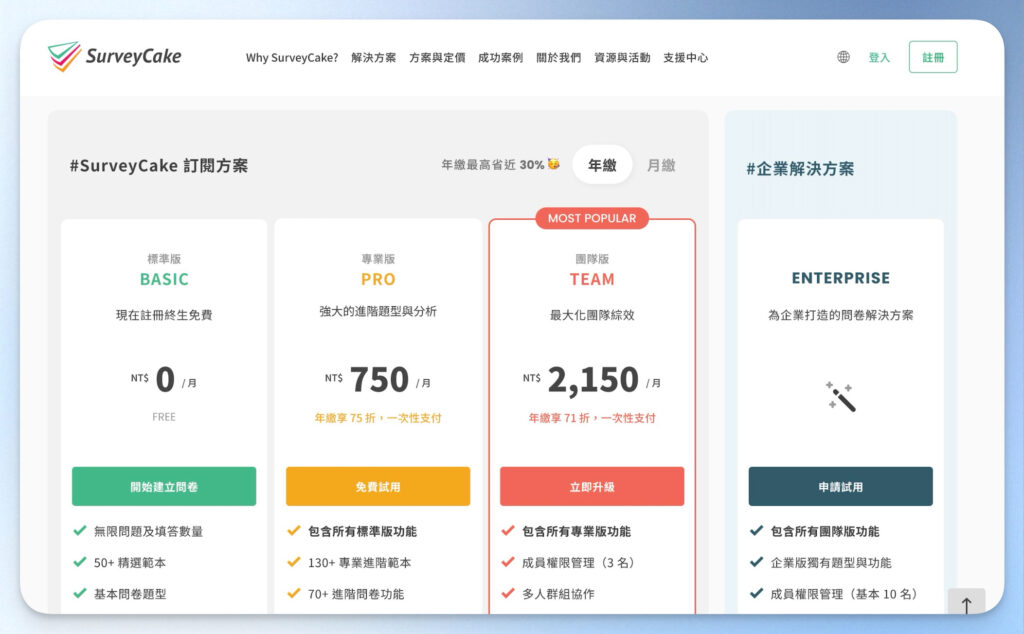1024x634 pixels.
Task: Click the TEAM plan title
Action: click(592, 279)
